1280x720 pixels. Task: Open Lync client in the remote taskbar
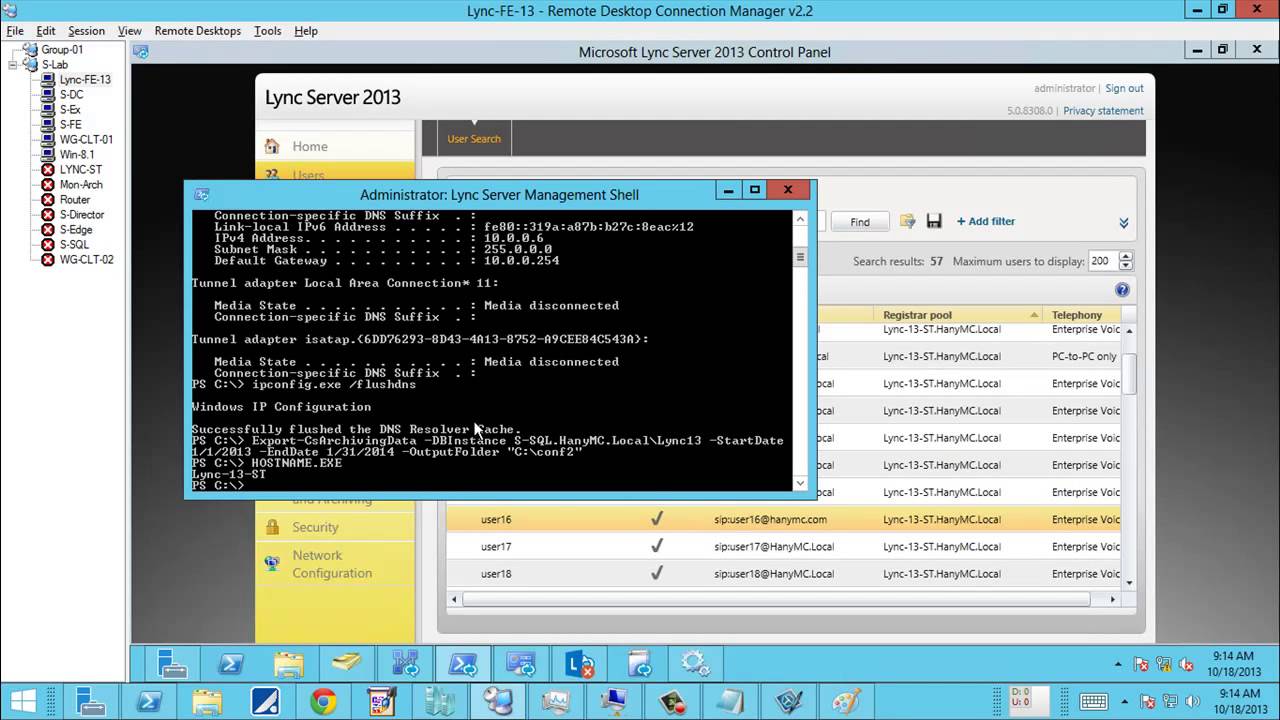pyautogui.click(x=580, y=664)
